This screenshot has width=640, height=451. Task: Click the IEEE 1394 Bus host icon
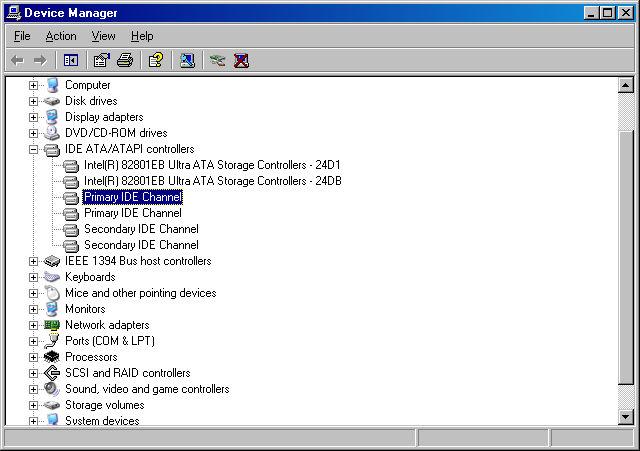[52, 261]
